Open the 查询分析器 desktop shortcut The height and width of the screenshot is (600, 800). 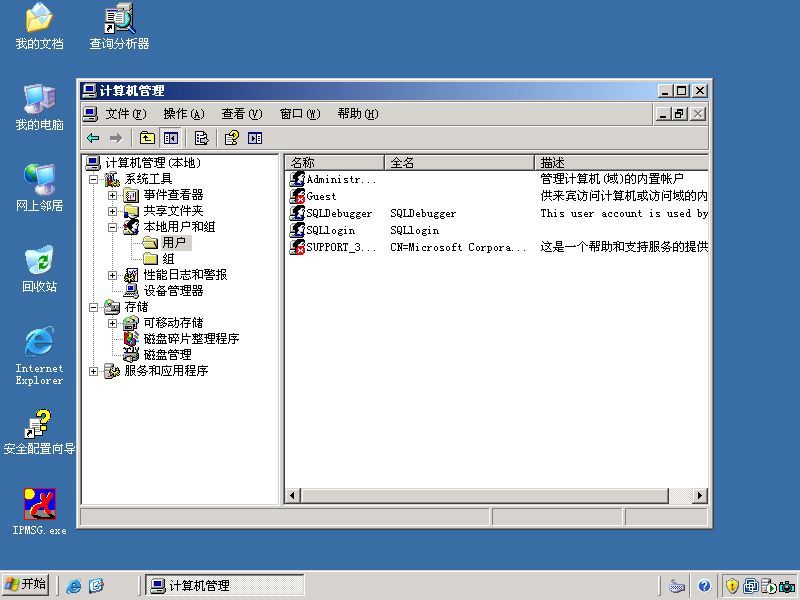click(x=119, y=27)
